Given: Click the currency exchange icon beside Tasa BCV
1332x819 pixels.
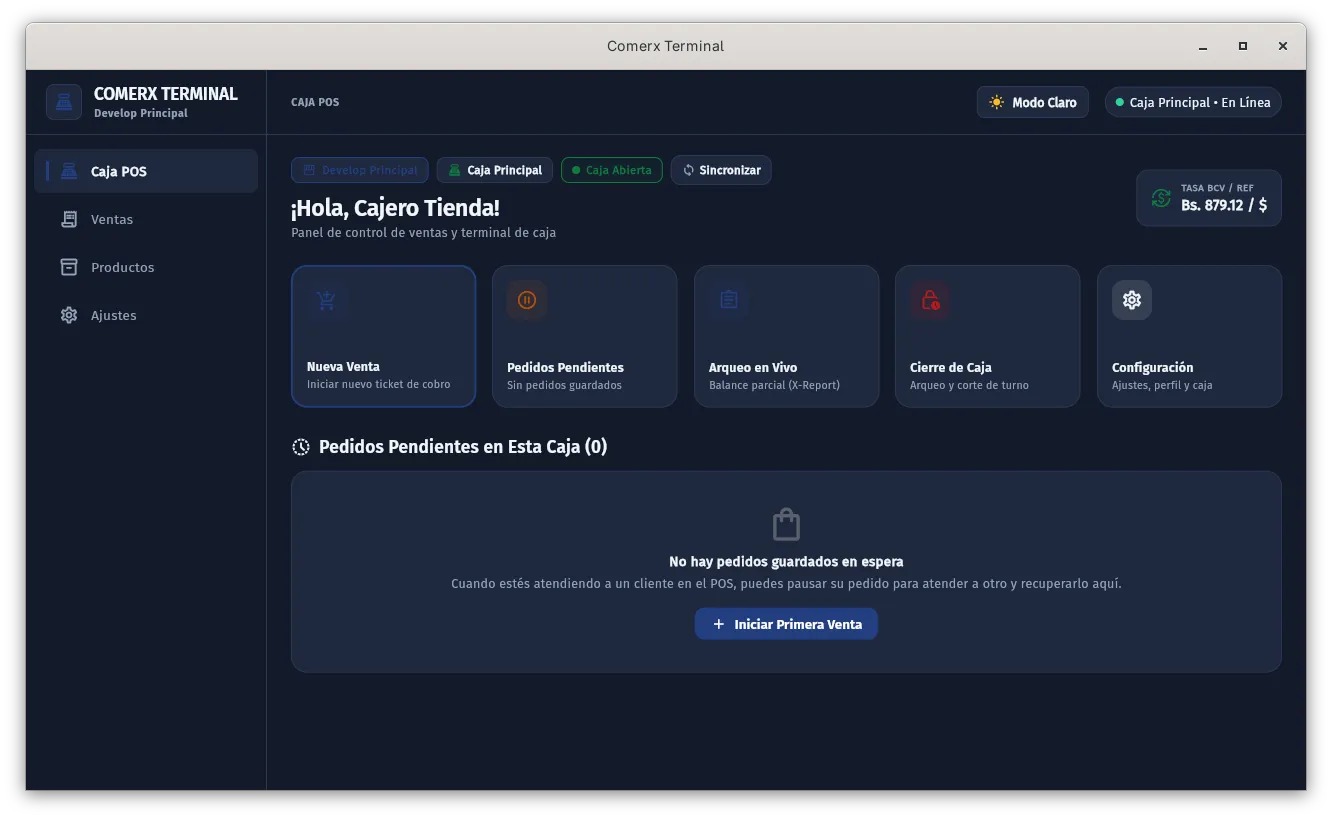Looking at the screenshot, I should coord(1161,198).
